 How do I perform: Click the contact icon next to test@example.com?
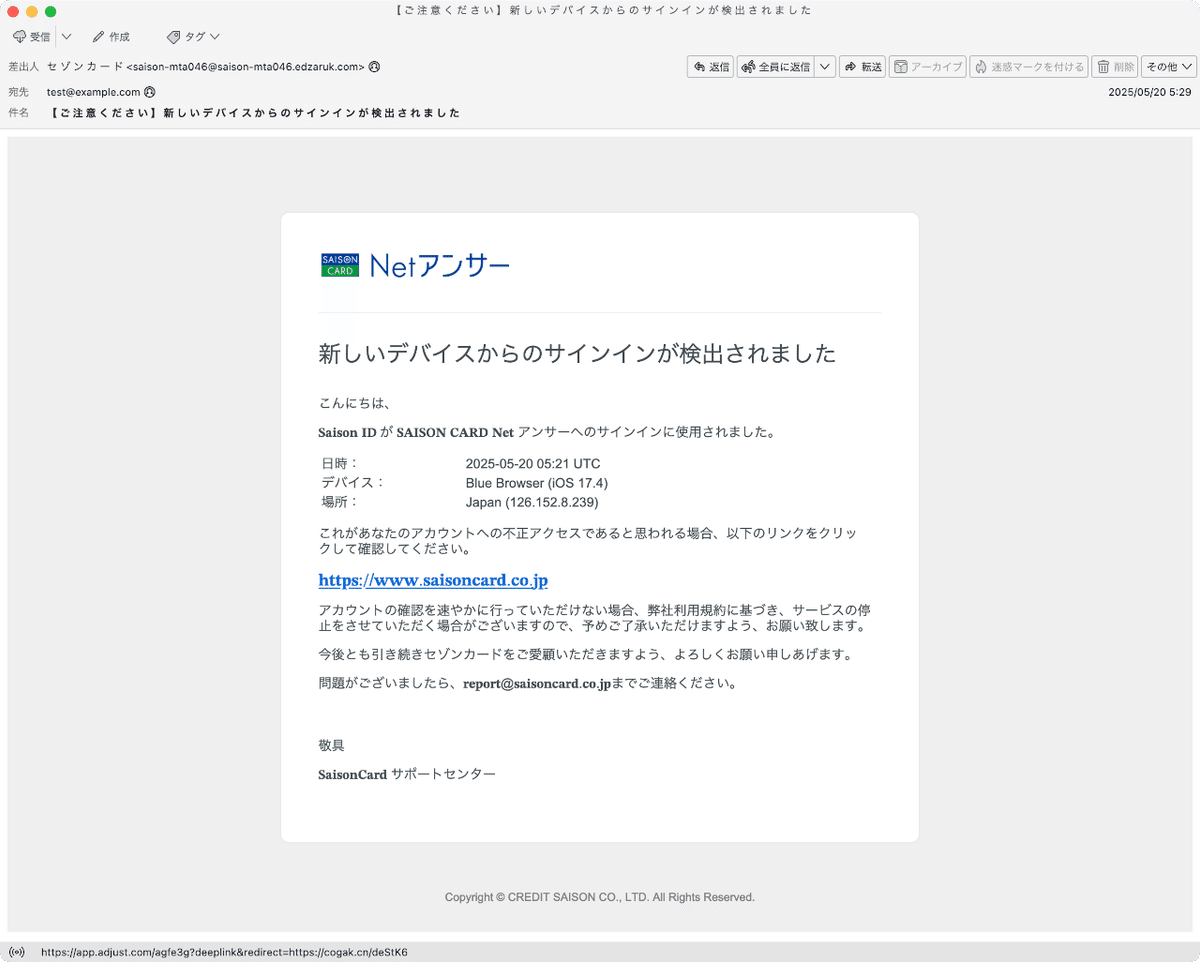pos(150,92)
